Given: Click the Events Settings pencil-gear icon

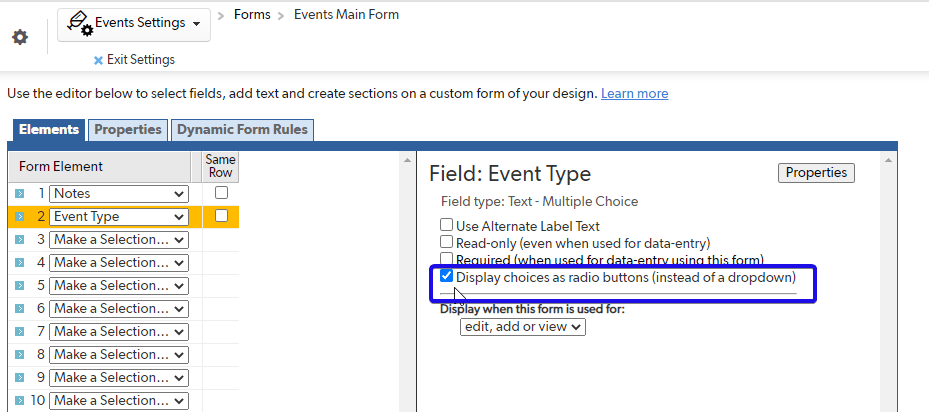Looking at the screenshot, I should (79, 24).
